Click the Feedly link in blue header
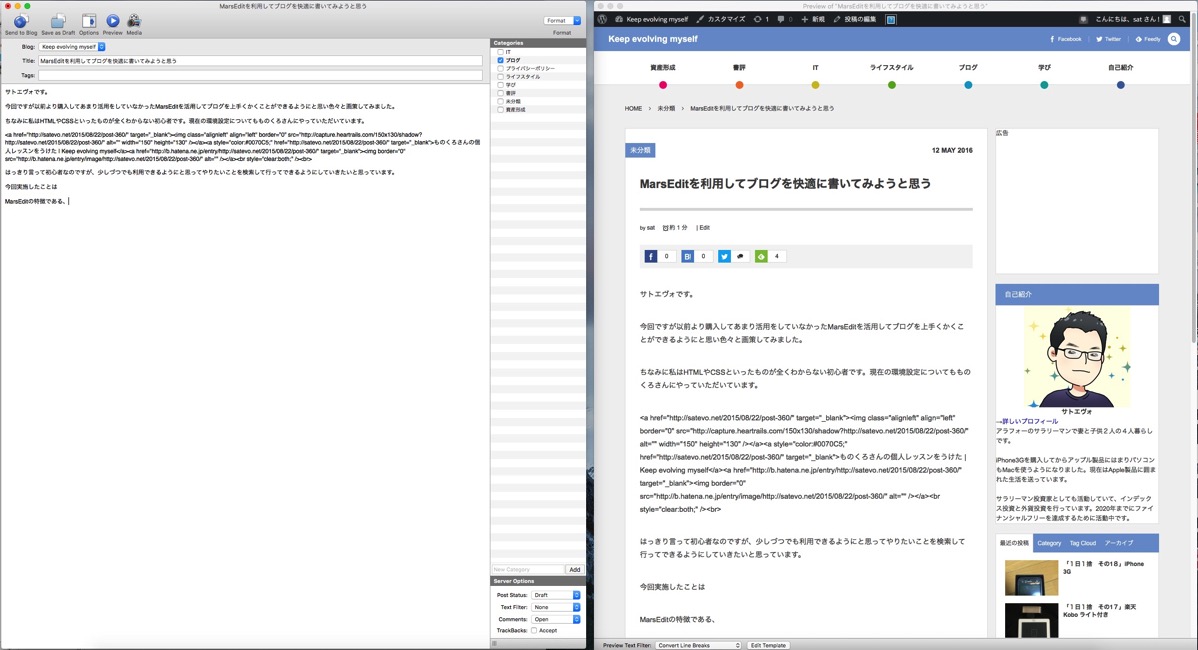The height and width of the screenshot is (650, 1198). click(x=1148, y=39)
